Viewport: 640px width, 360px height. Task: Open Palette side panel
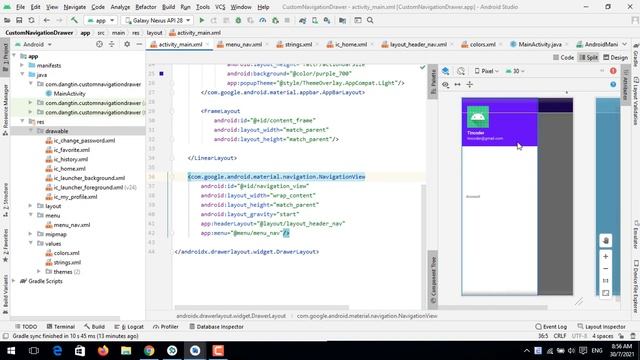tap(433, 83)
